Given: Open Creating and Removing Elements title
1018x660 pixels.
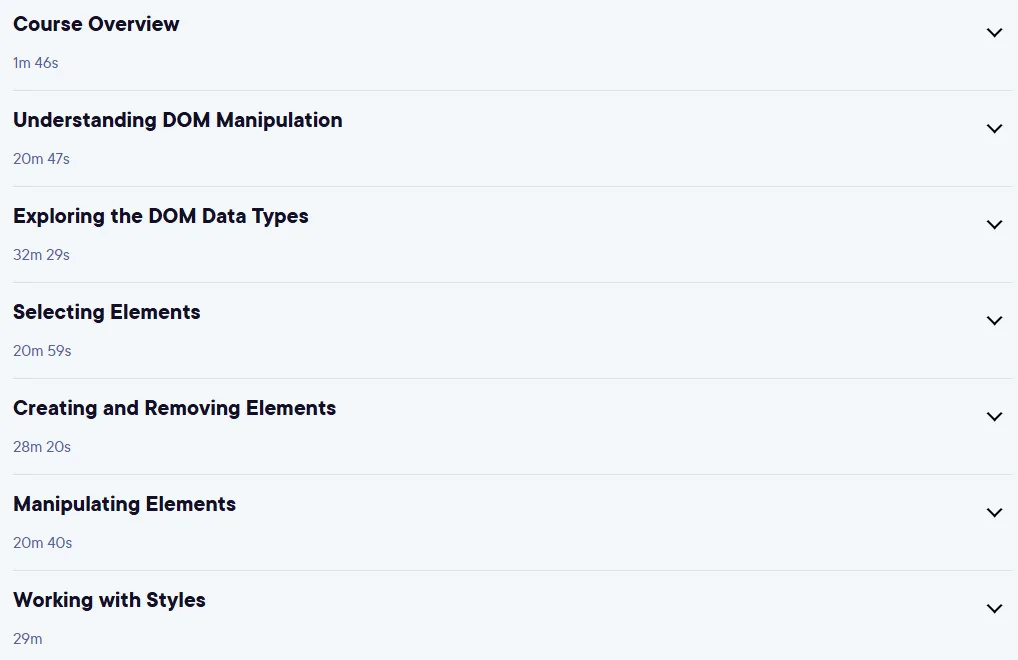Looking at the screenshot, I should [x=175, y=408].
